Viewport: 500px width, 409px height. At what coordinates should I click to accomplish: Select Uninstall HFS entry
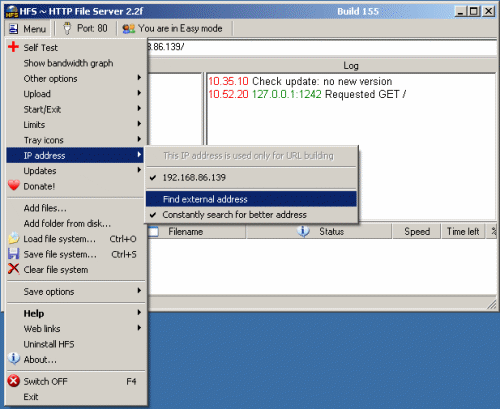click(75, 344)
